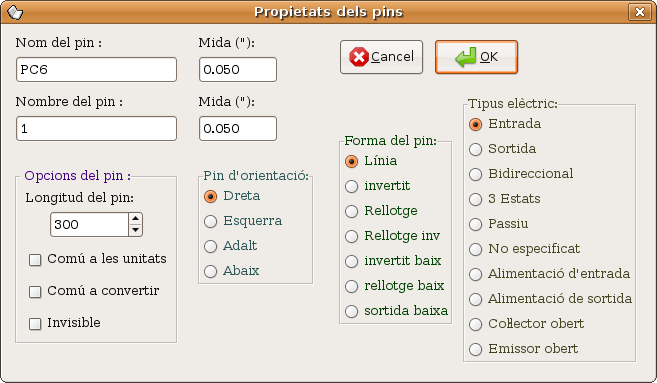The image size is (657, 383).
Task: Select Esquerra pin orientation
Action: point(210,221)
